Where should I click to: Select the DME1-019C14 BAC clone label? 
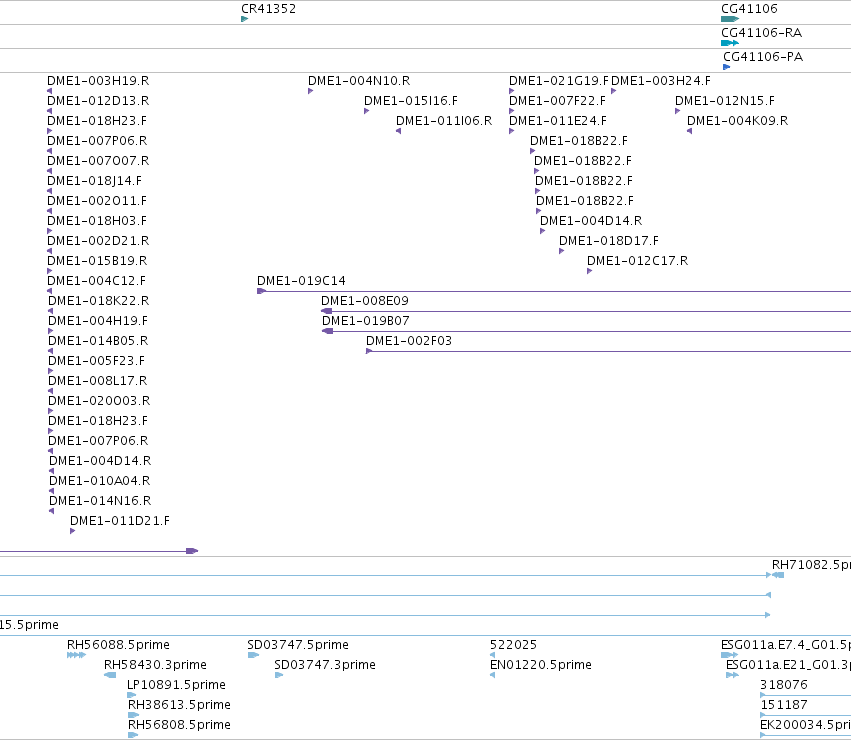point(301,281)
